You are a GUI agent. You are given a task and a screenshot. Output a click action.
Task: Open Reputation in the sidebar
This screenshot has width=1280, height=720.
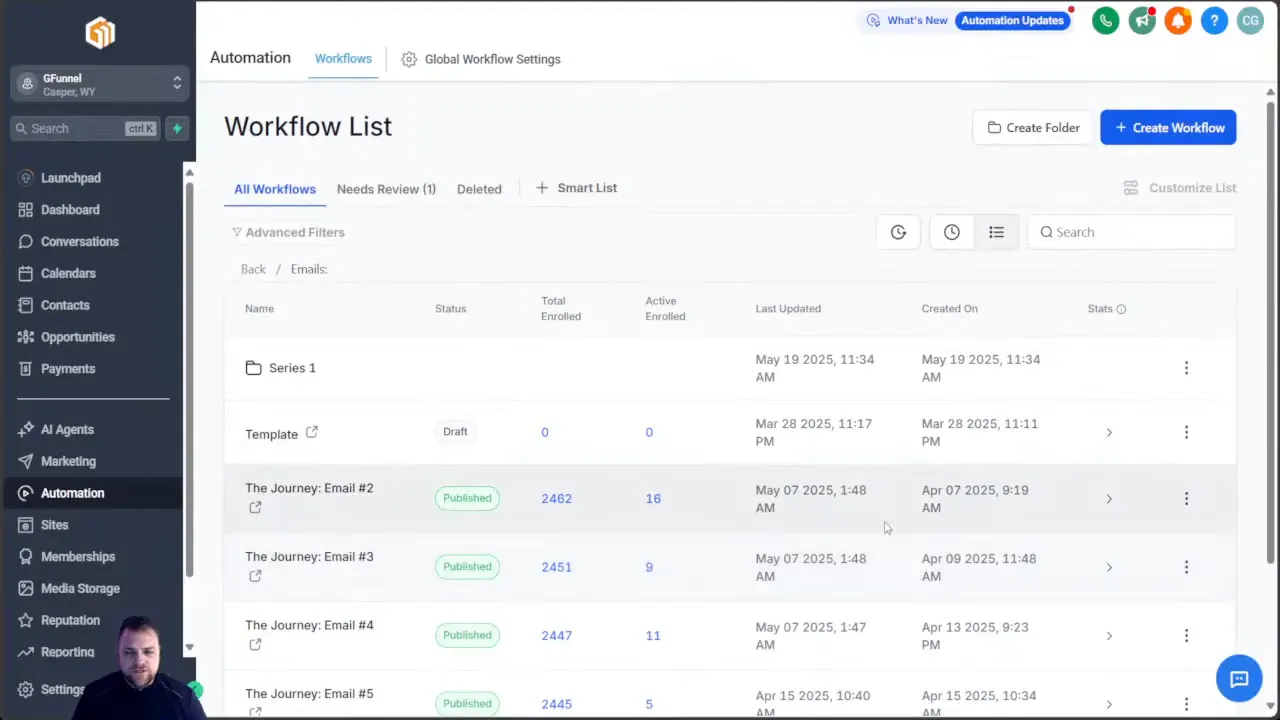pos(70,621)
